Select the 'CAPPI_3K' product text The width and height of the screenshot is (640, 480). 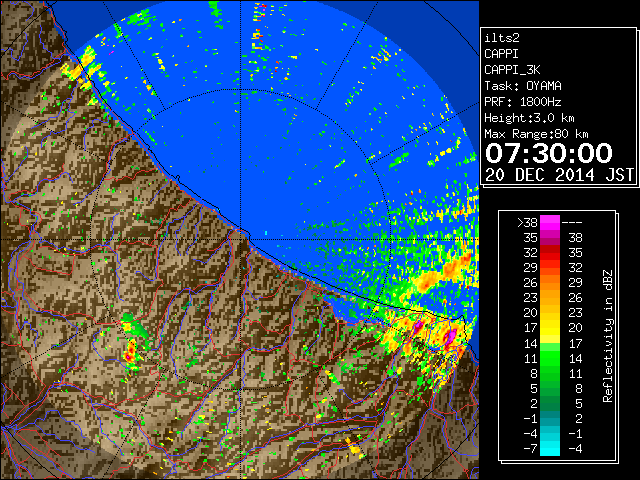[x=512, y=70]
